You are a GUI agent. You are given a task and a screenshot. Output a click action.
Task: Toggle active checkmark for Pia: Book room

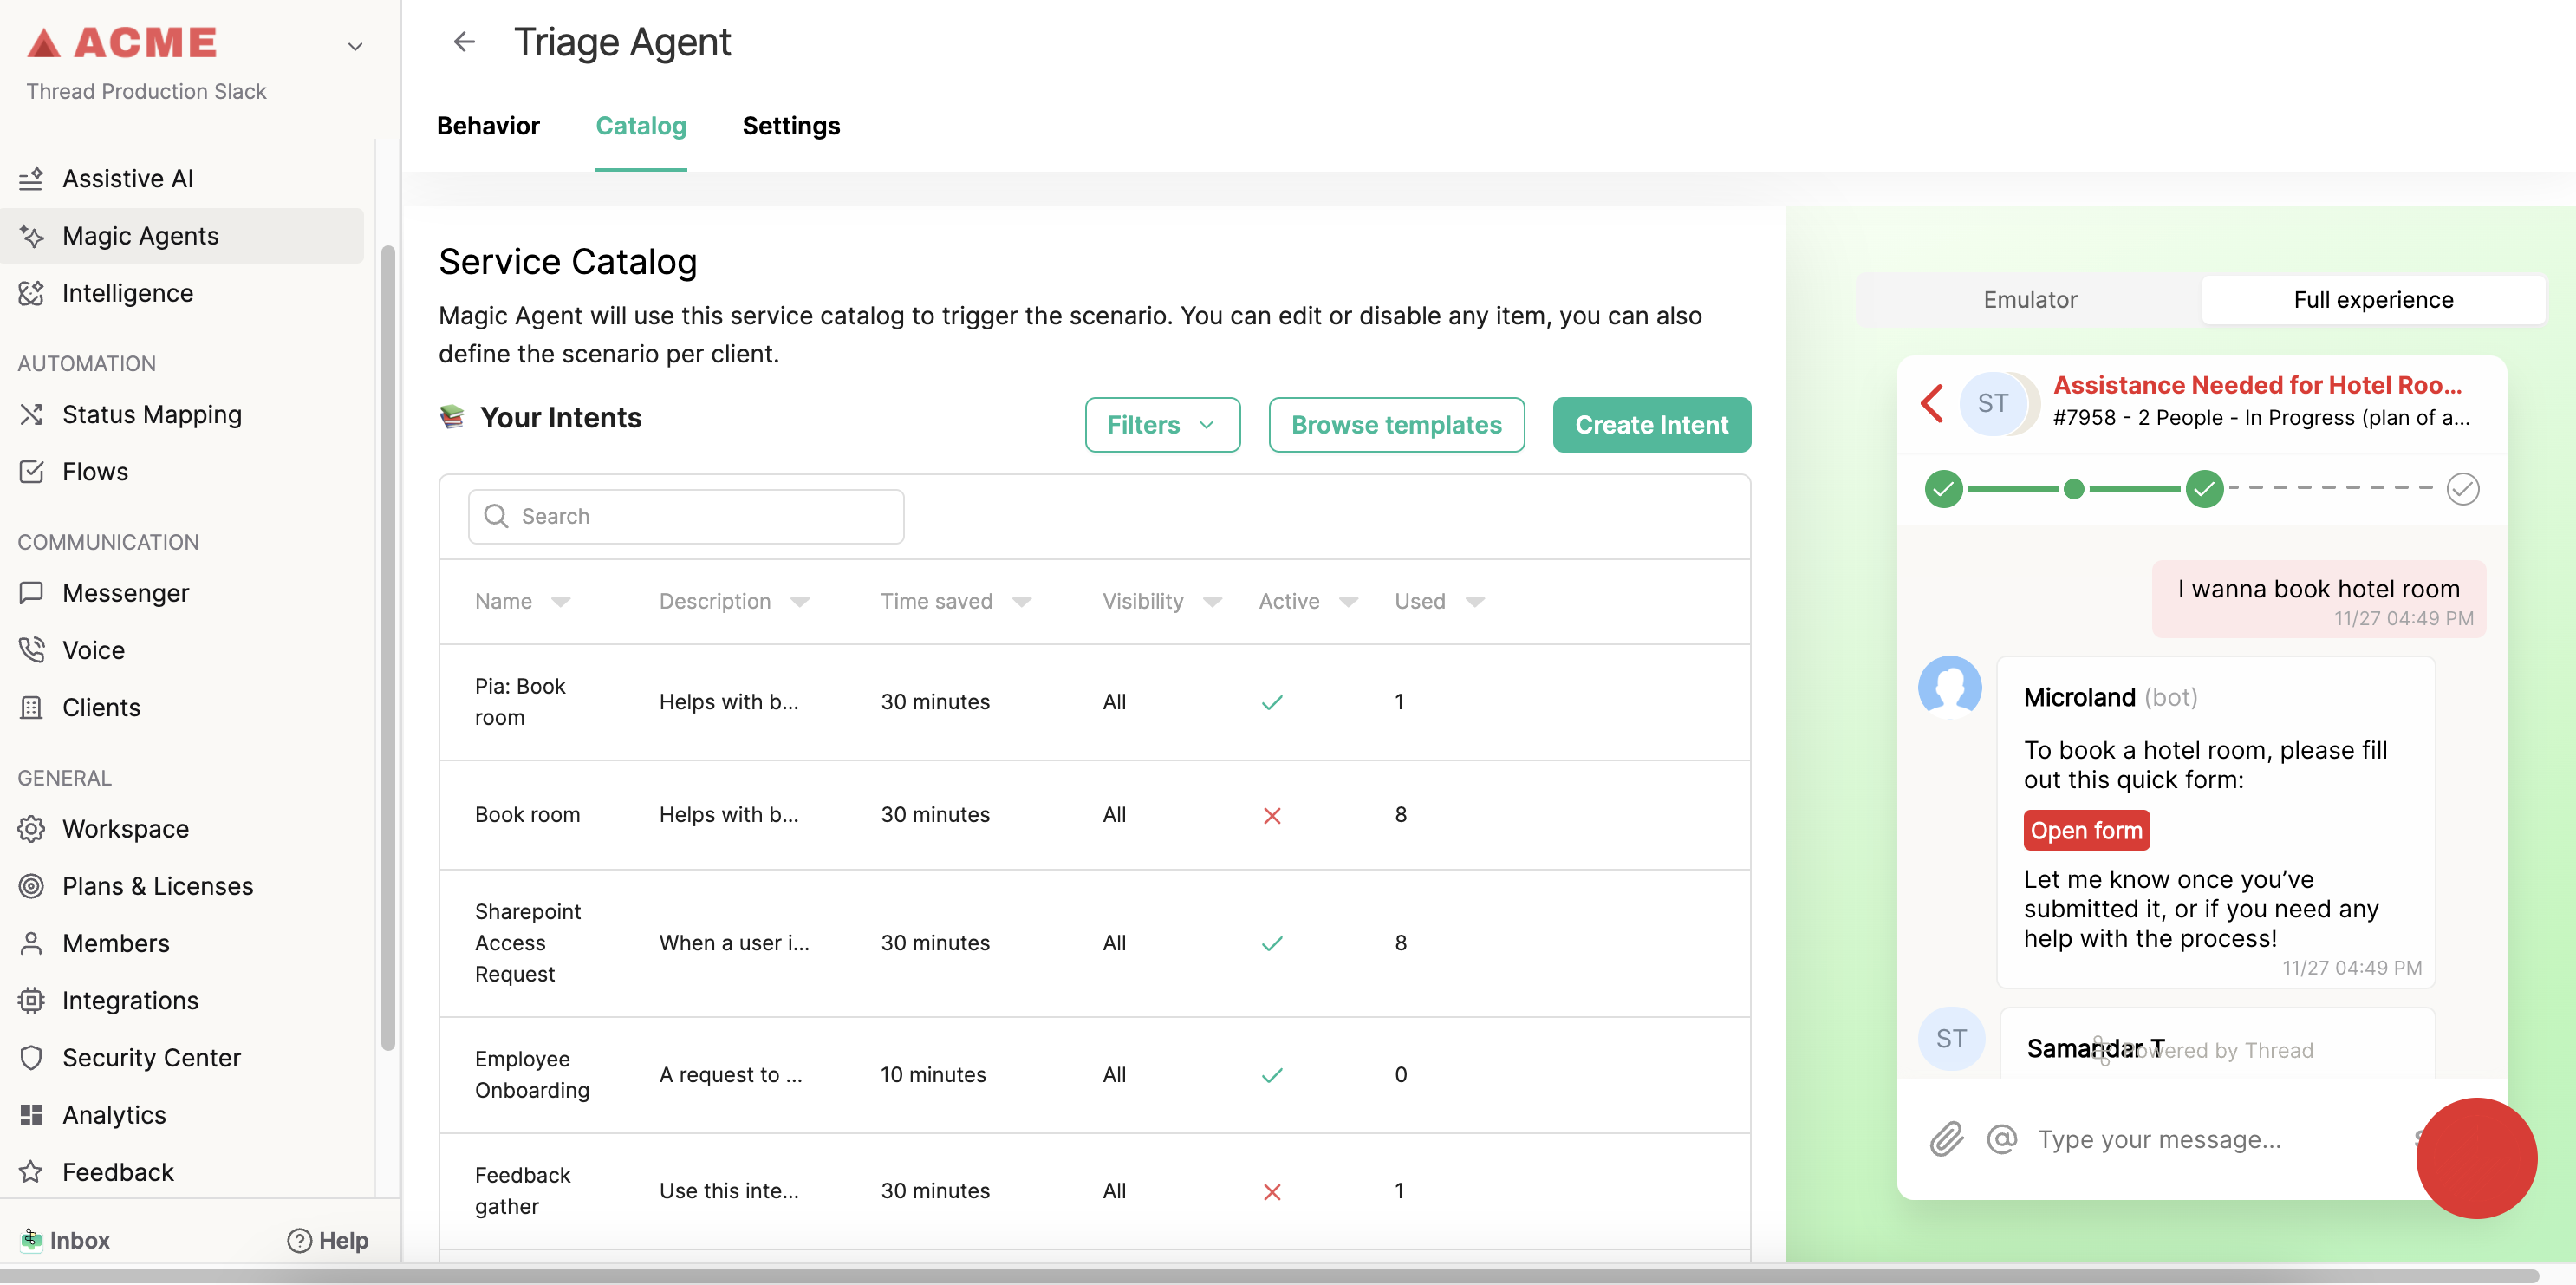pyautogui.click(x=1271, y=702)
